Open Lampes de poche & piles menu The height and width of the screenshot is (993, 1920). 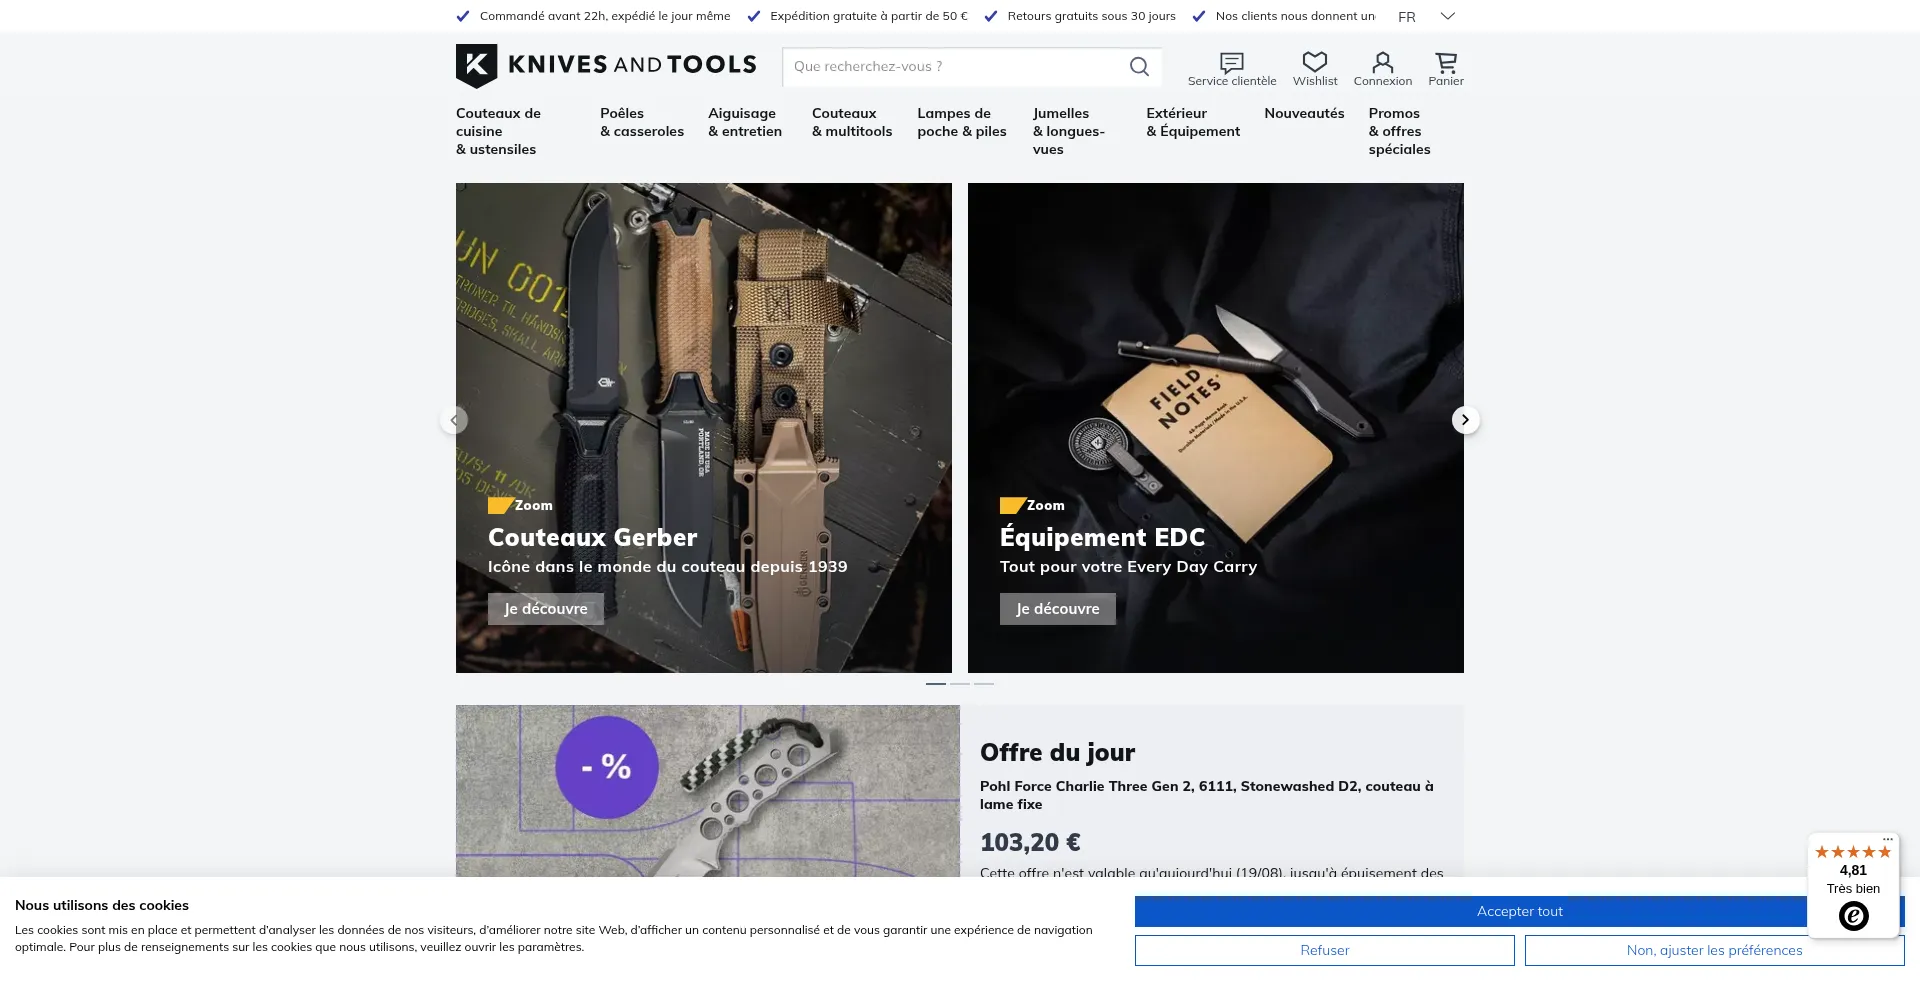962,122
